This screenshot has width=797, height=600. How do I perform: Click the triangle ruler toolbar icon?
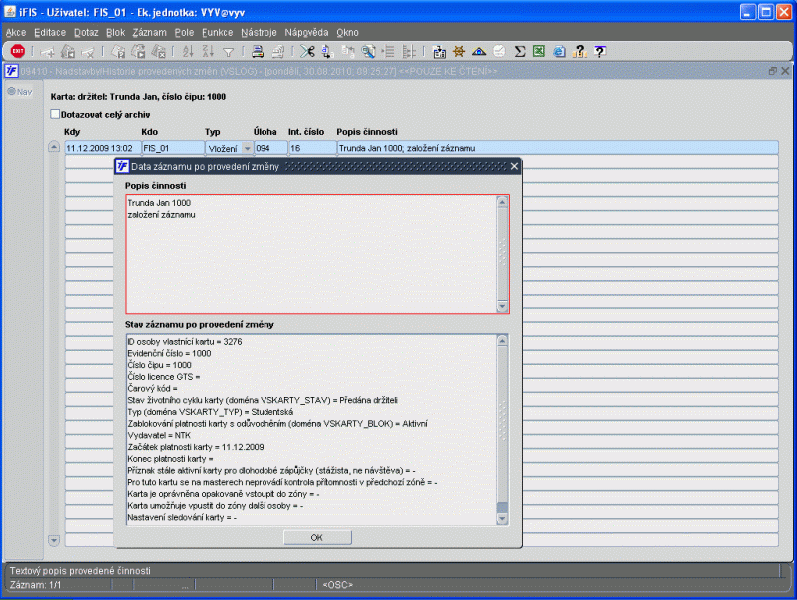click(x=479, y=51)
